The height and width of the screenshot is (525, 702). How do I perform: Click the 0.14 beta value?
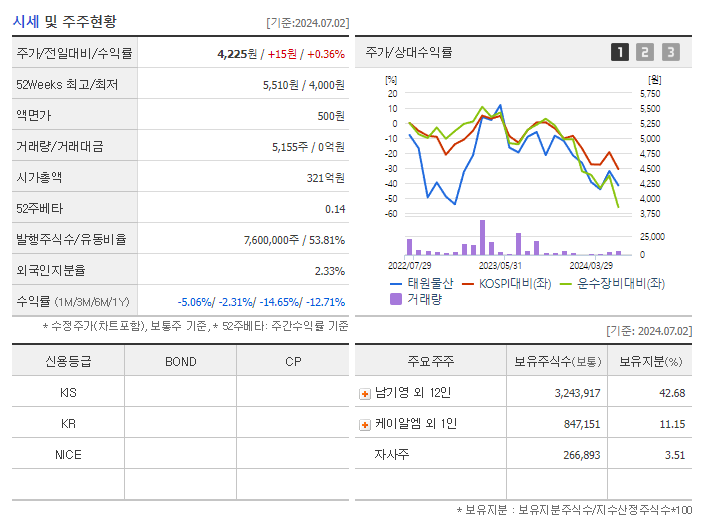click(335, 209)
